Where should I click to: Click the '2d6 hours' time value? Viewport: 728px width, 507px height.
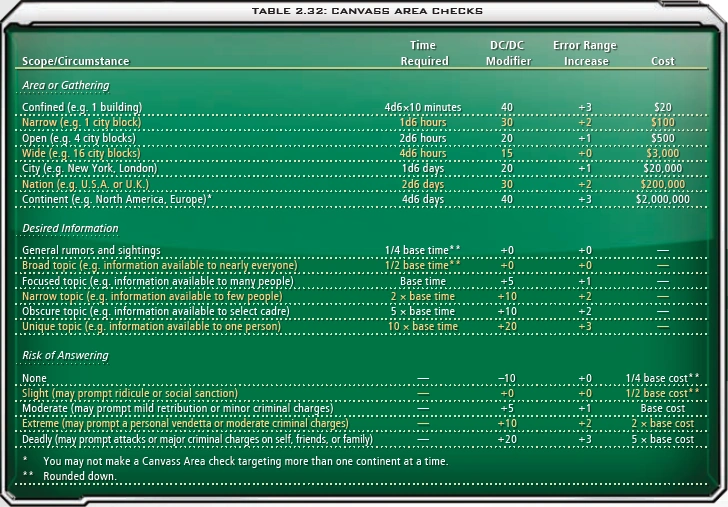click(423, 138)
